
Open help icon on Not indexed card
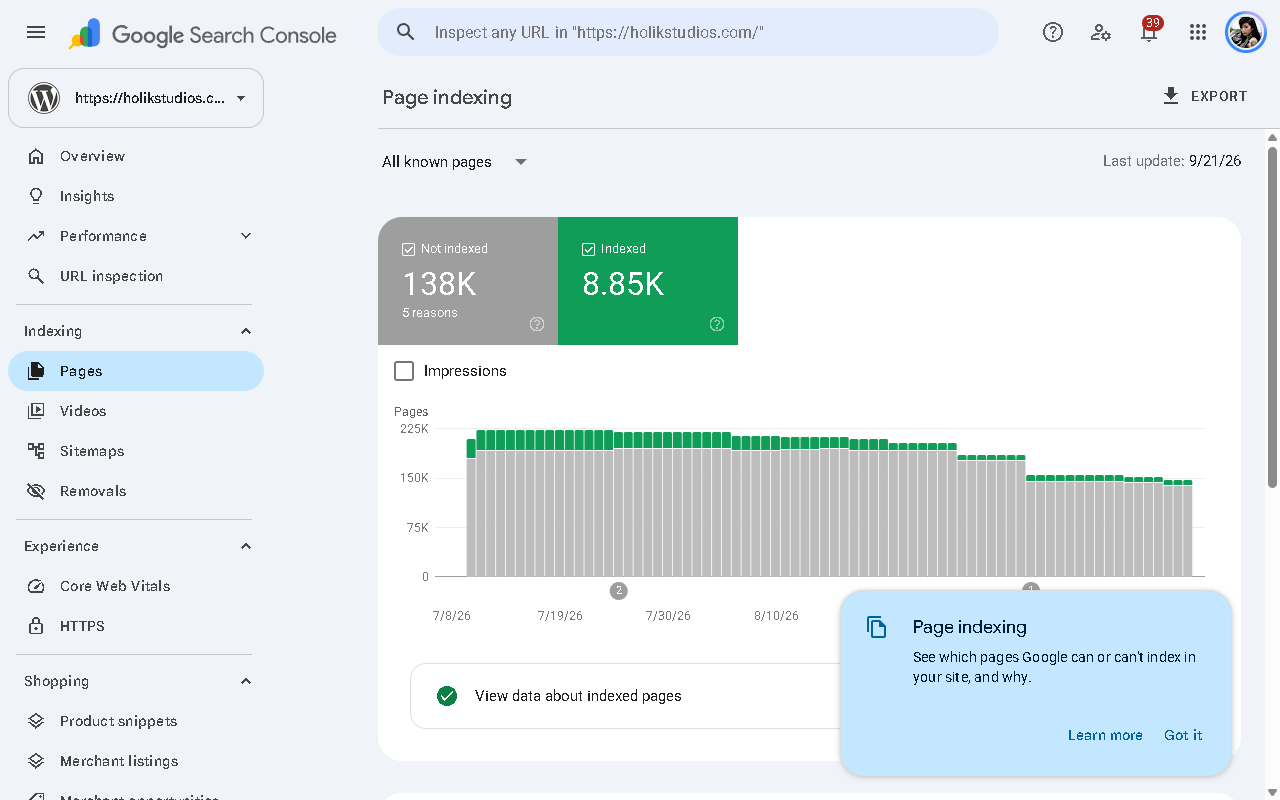pyautogui.click(x=537, y=324)
